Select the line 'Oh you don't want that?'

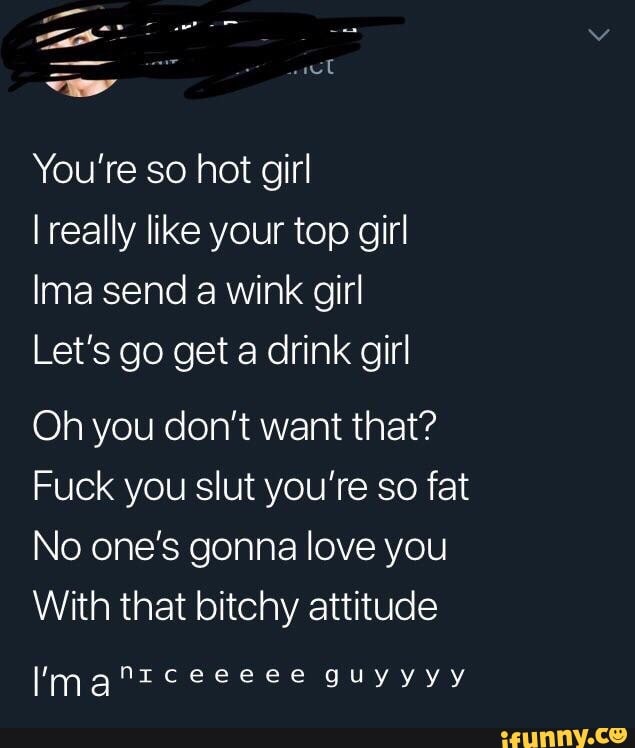[x=235, y=426]
